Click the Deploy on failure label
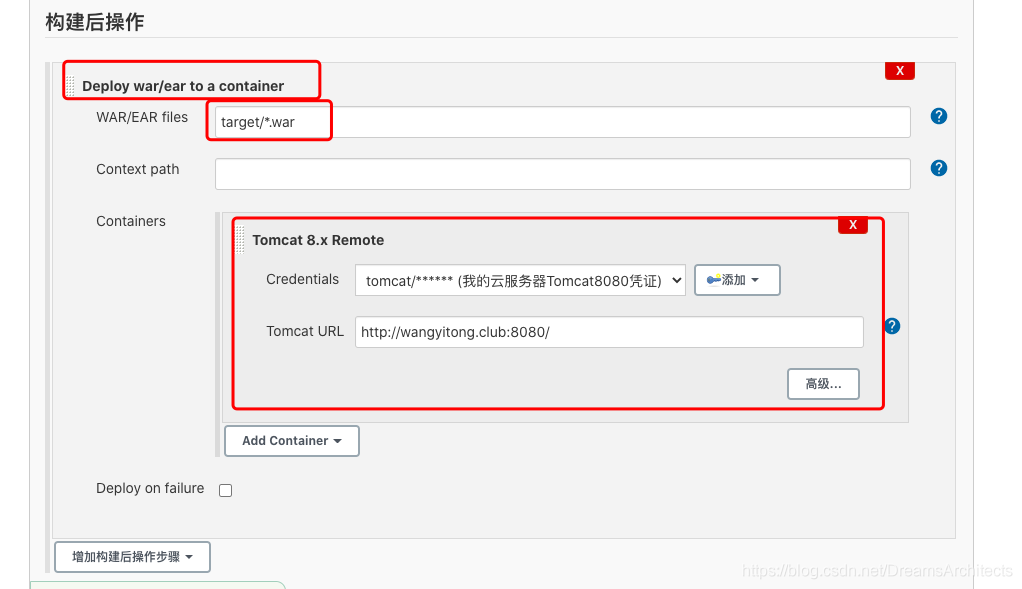Viewport: 1022px width, 589px height. pos(150,489)
